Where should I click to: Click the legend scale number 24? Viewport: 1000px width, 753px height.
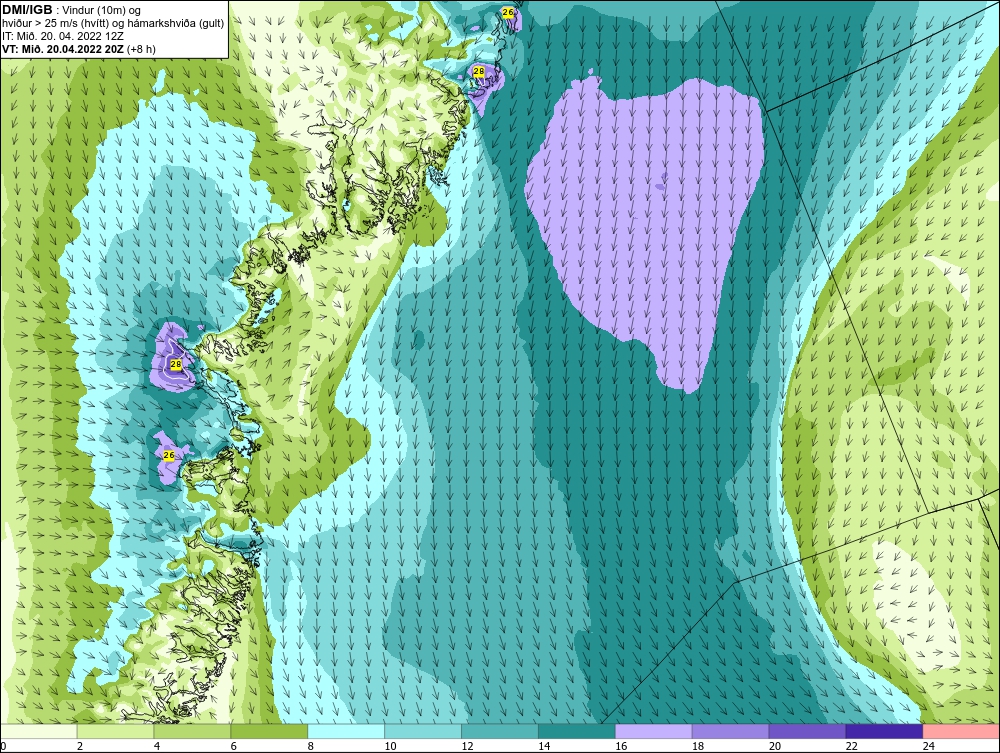[929, 746]
